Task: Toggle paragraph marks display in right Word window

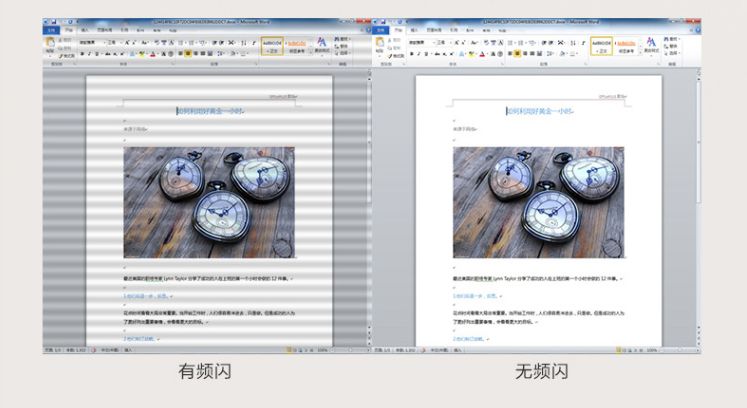Action: point(583,42)
